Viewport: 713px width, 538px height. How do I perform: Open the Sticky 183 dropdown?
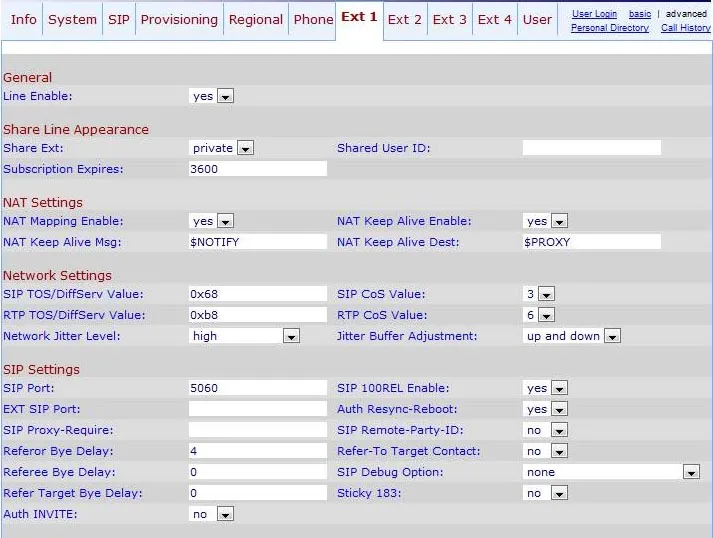point(545,493)
